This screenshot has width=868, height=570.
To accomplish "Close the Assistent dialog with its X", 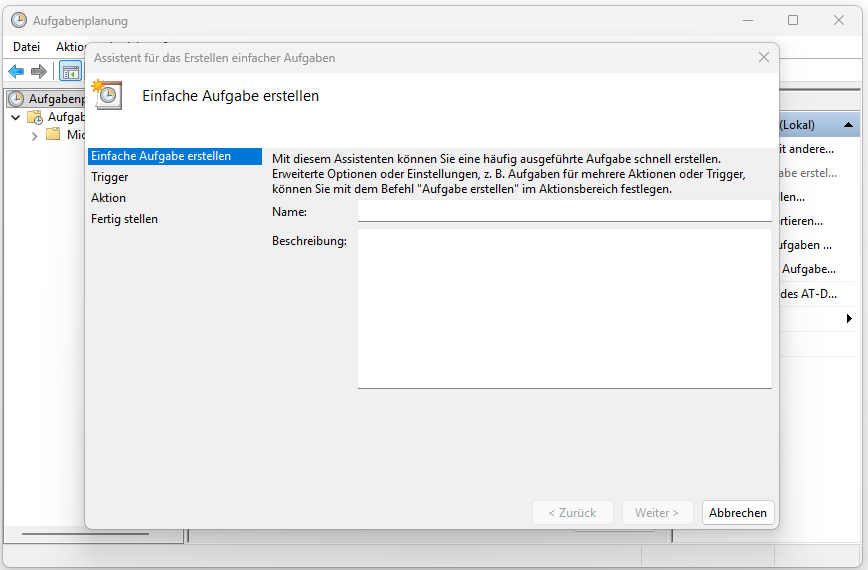I will [x=764, y=58].
